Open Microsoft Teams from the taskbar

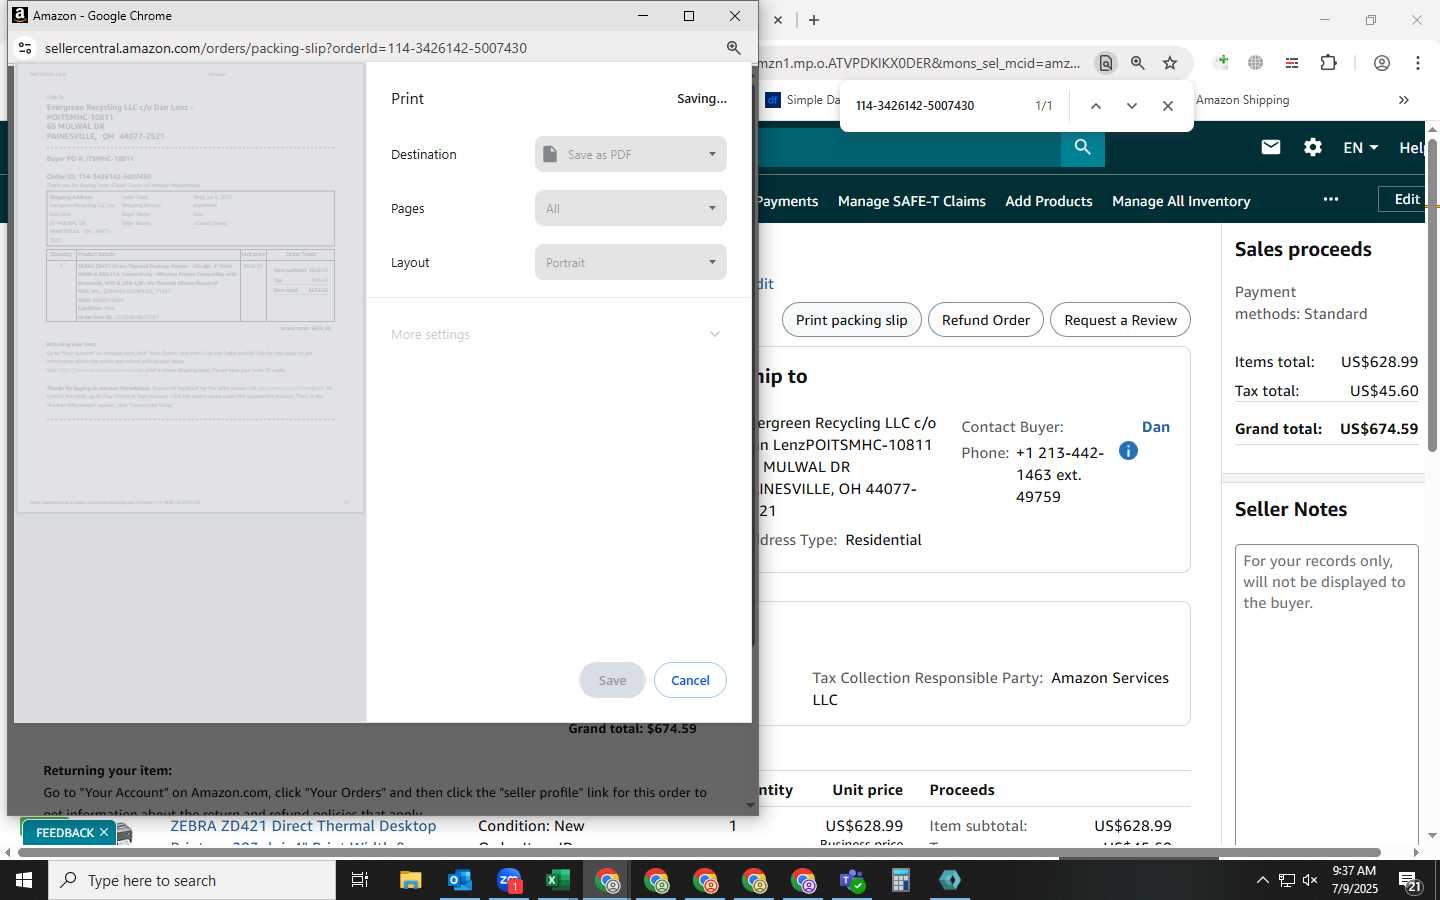(x=852, y=880)
